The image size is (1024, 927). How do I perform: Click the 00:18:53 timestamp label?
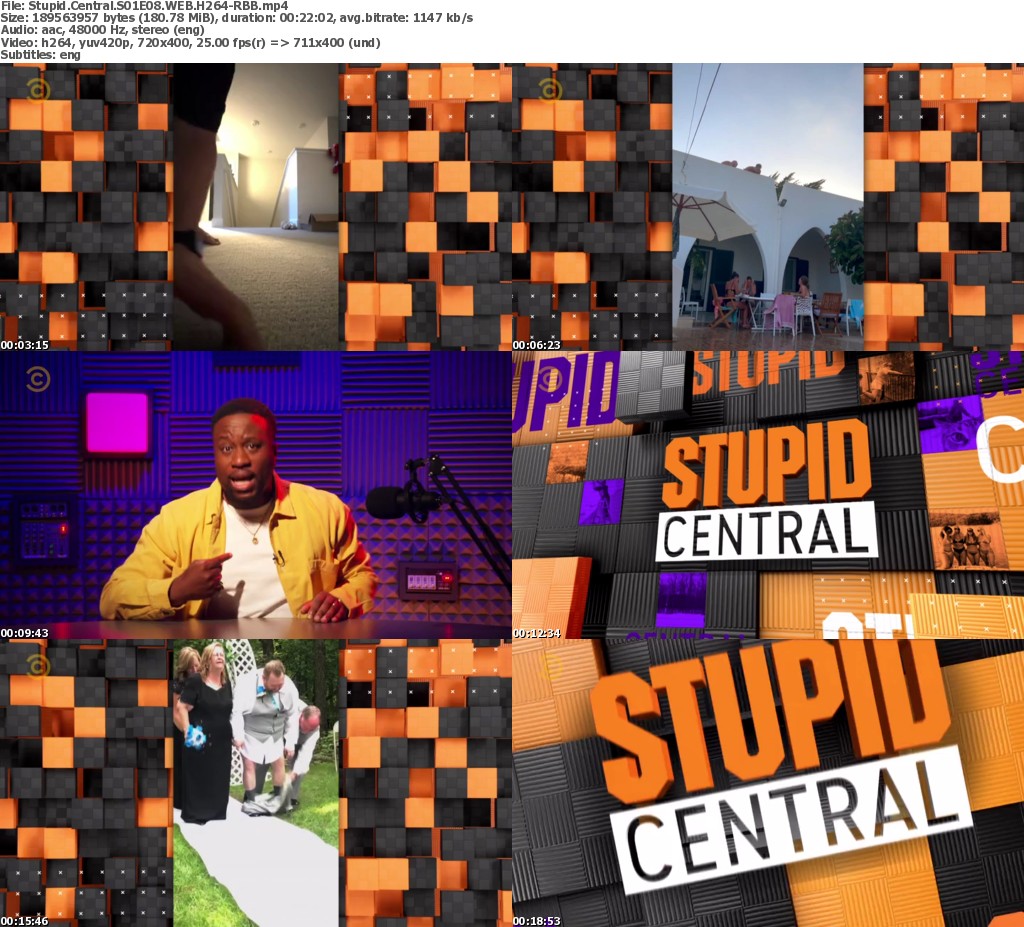click(537, 921)
